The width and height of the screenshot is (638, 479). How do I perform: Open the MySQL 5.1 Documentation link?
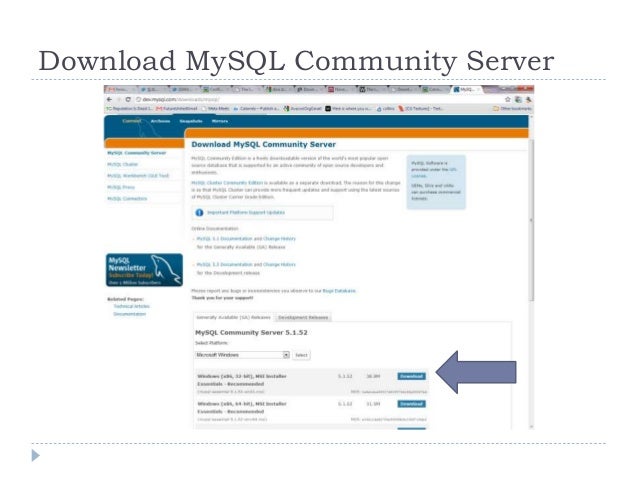pyautogui.click(x=246, y=238)
